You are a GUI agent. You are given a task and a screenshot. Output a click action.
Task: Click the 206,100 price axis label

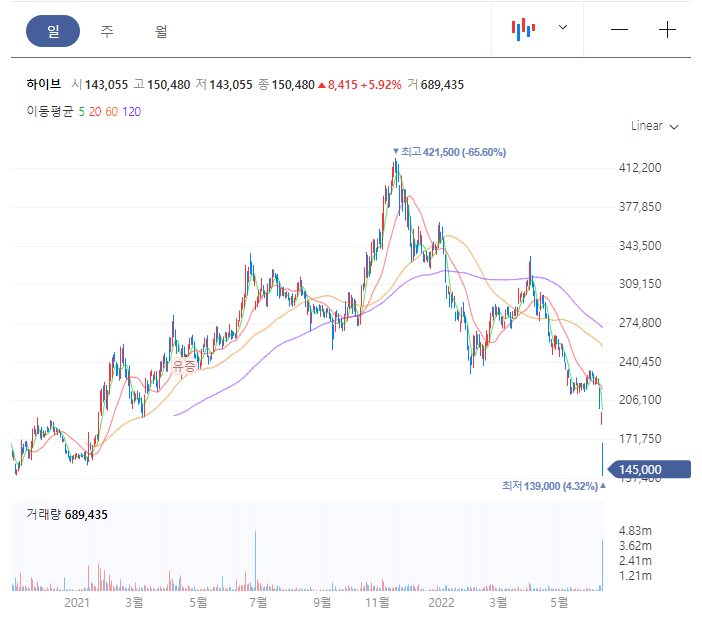tap(640, 400)
